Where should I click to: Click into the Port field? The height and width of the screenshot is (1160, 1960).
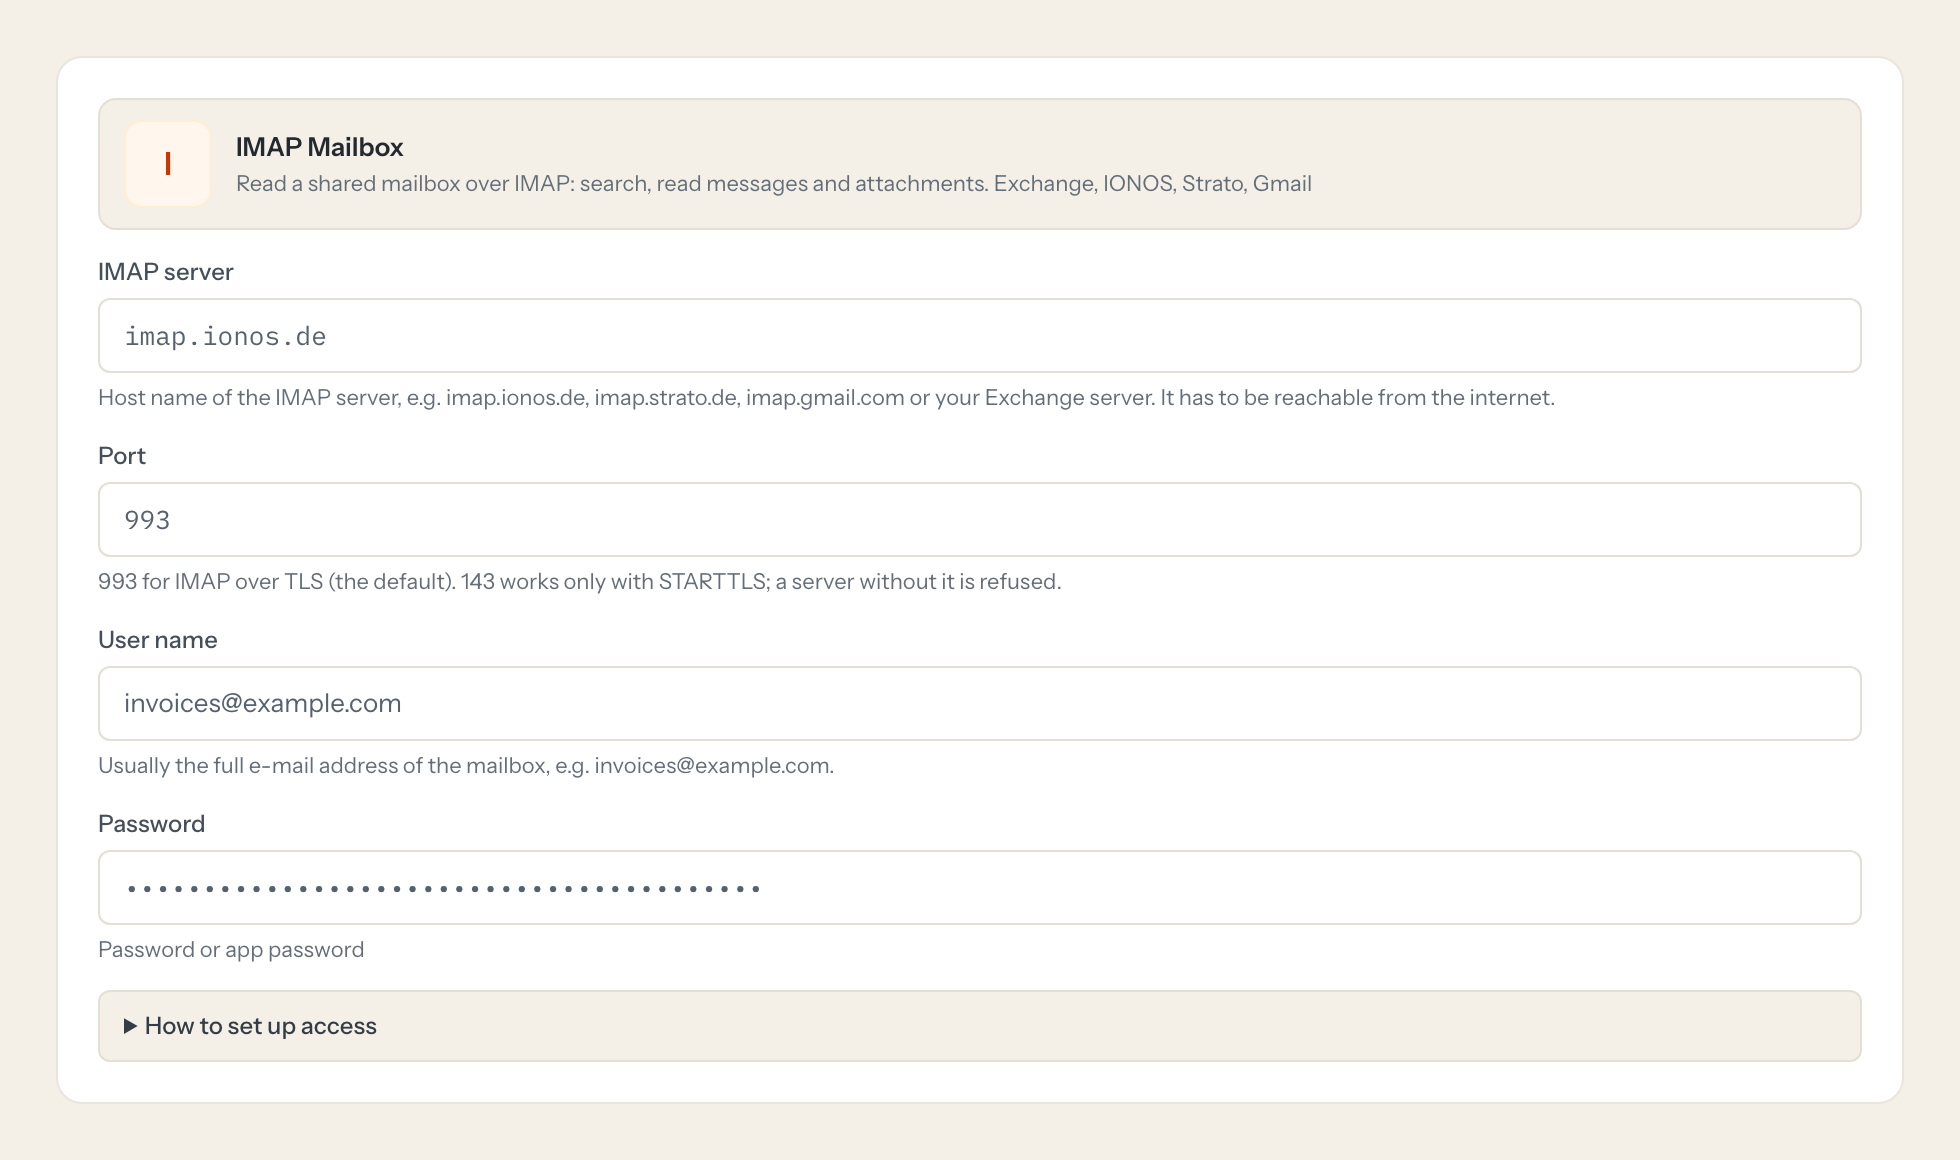(980, 520)
